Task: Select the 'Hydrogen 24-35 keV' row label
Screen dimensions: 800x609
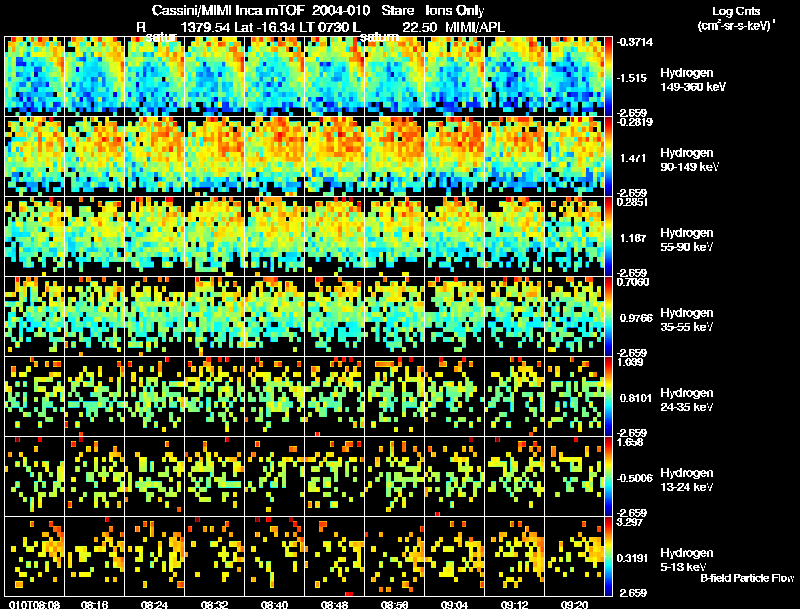Action: pos(686,400)
